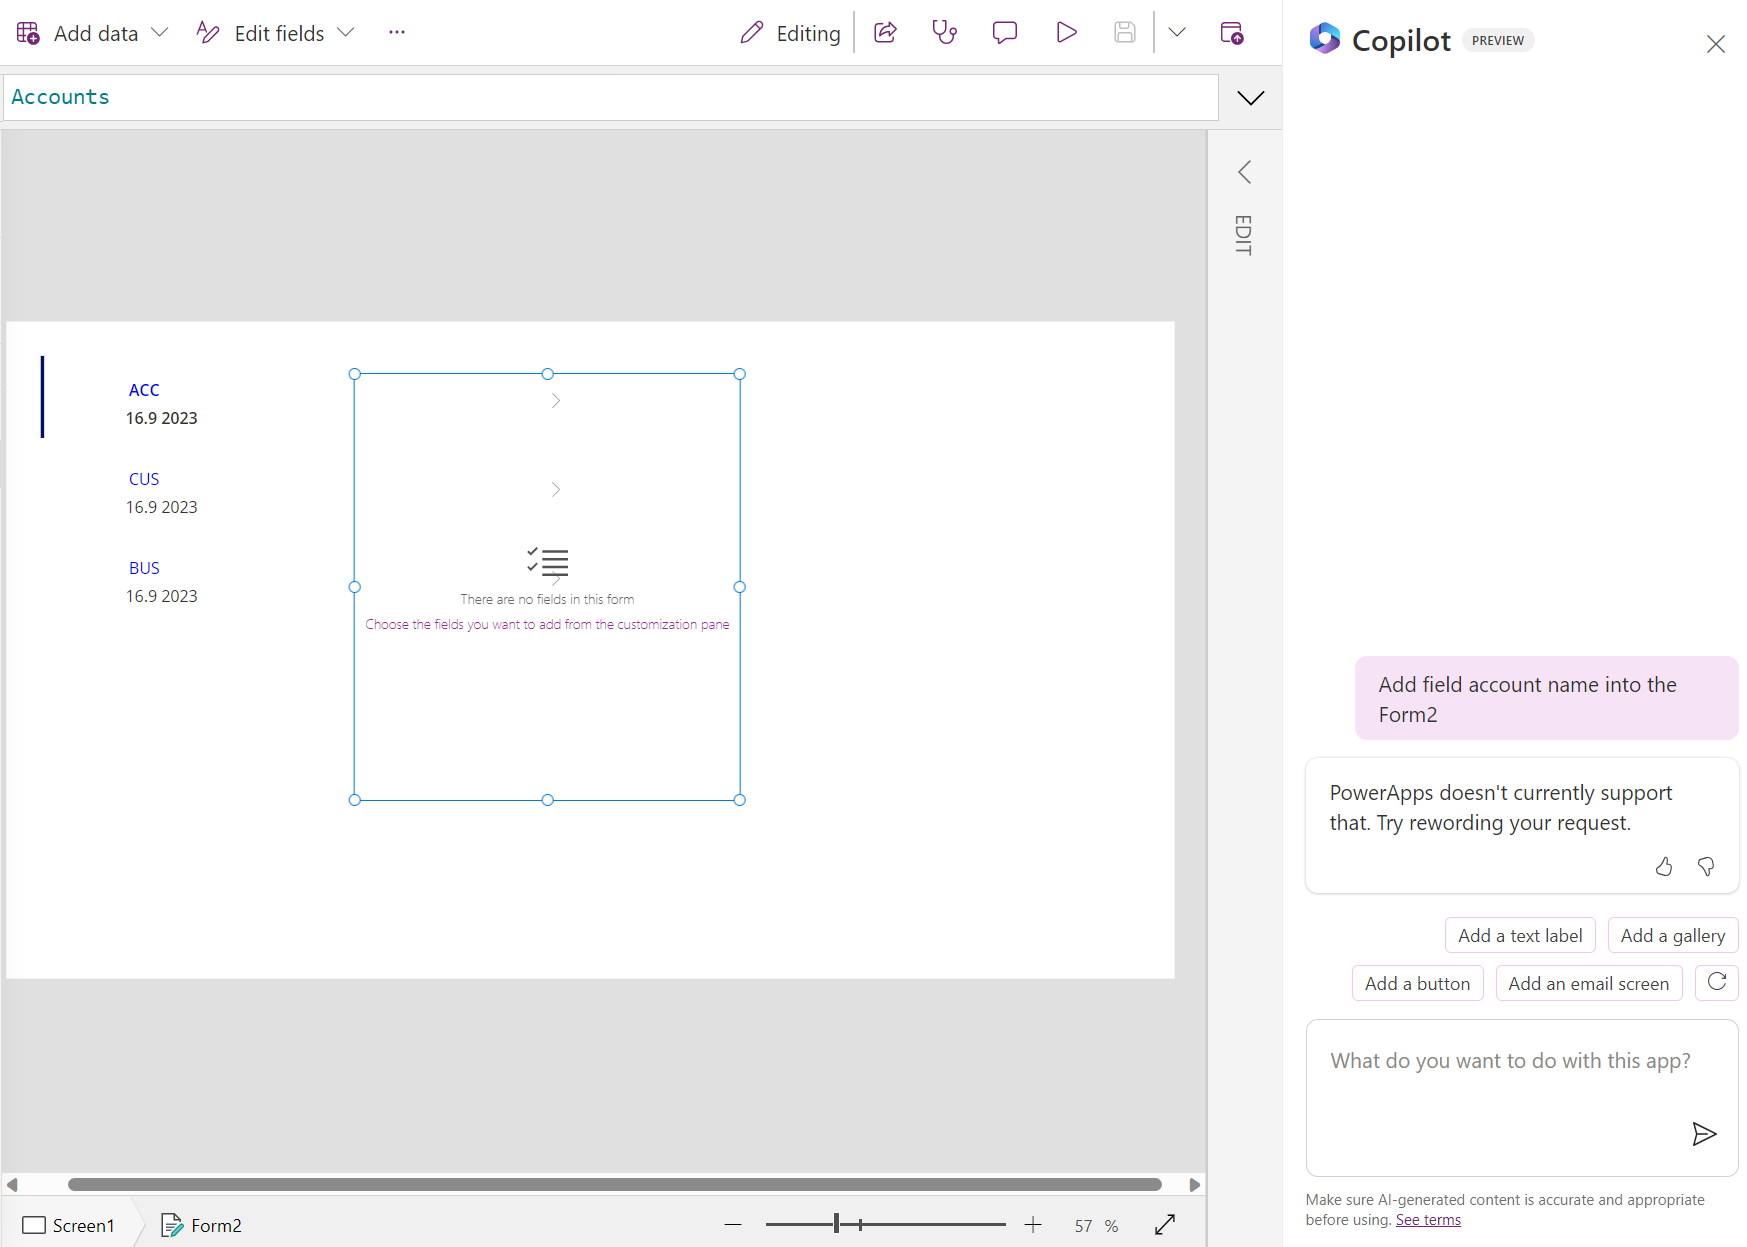The width and height of the screenshot is (1747, 1247).
Task: Open save options dropdown arrow
Action: click(x=1177, y=33)
